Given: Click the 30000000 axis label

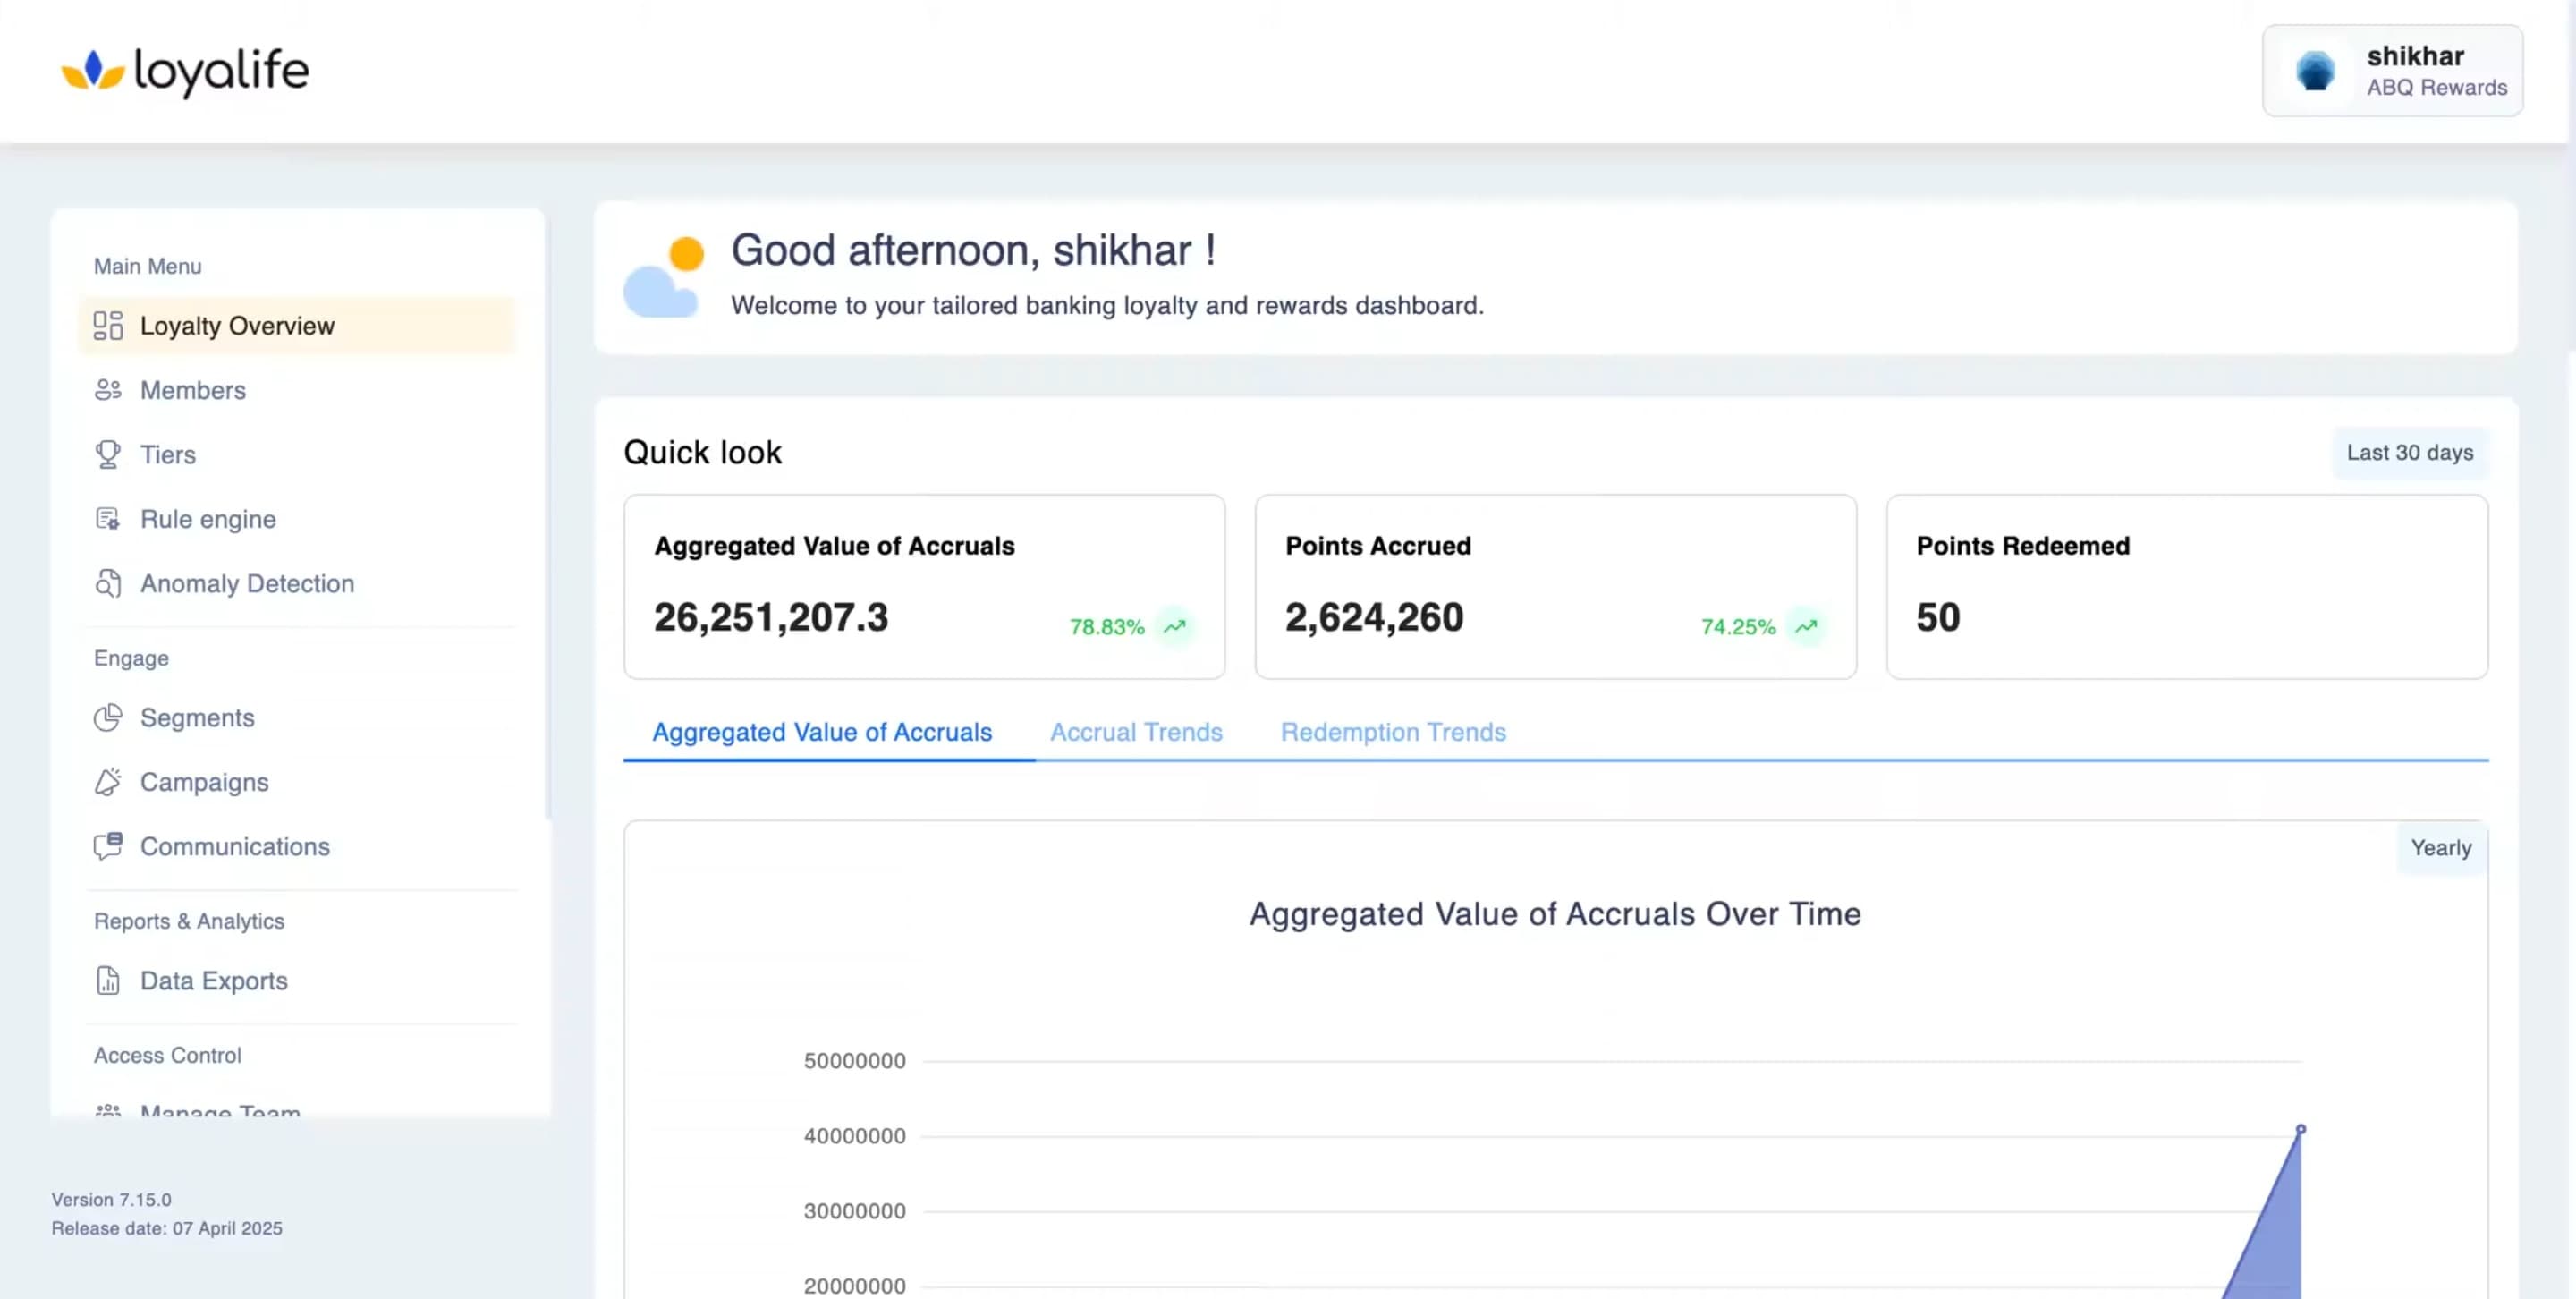Looking at the screenshot, I should [x=855, y=1211].
